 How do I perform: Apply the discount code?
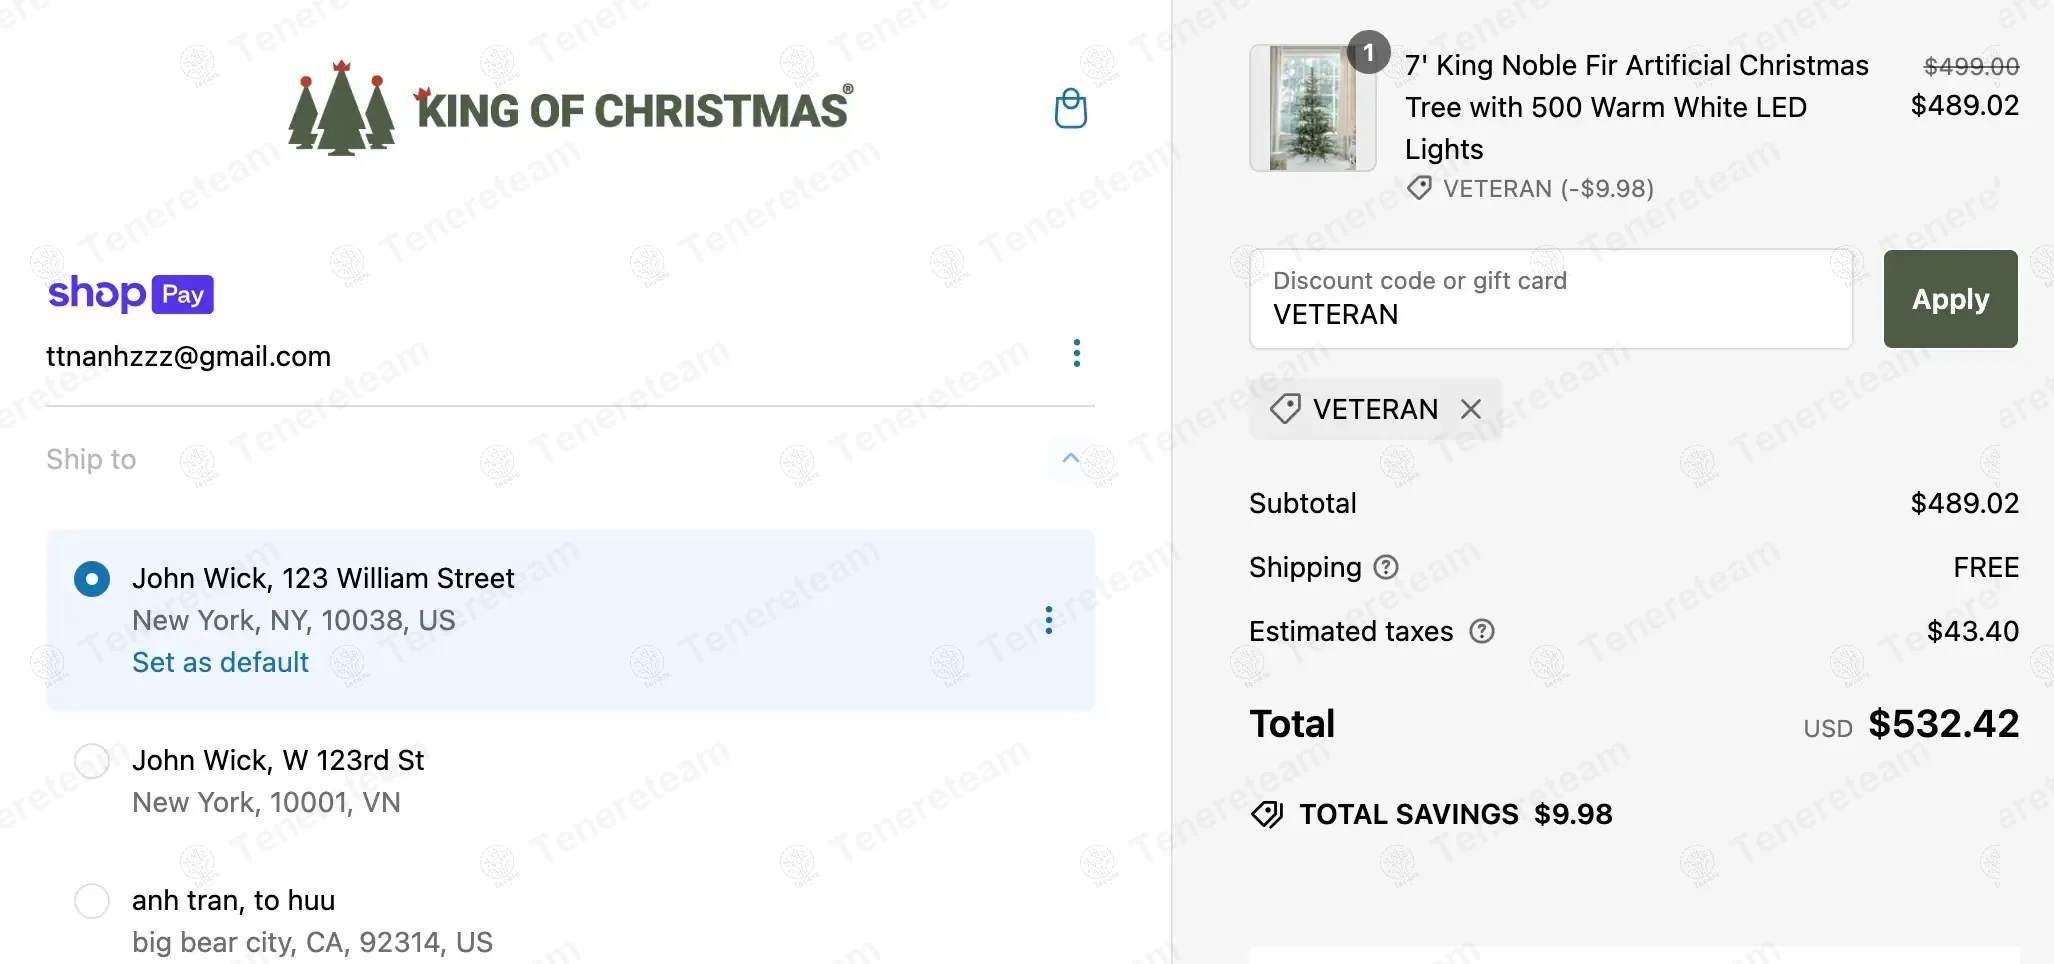pos(1949,299)
